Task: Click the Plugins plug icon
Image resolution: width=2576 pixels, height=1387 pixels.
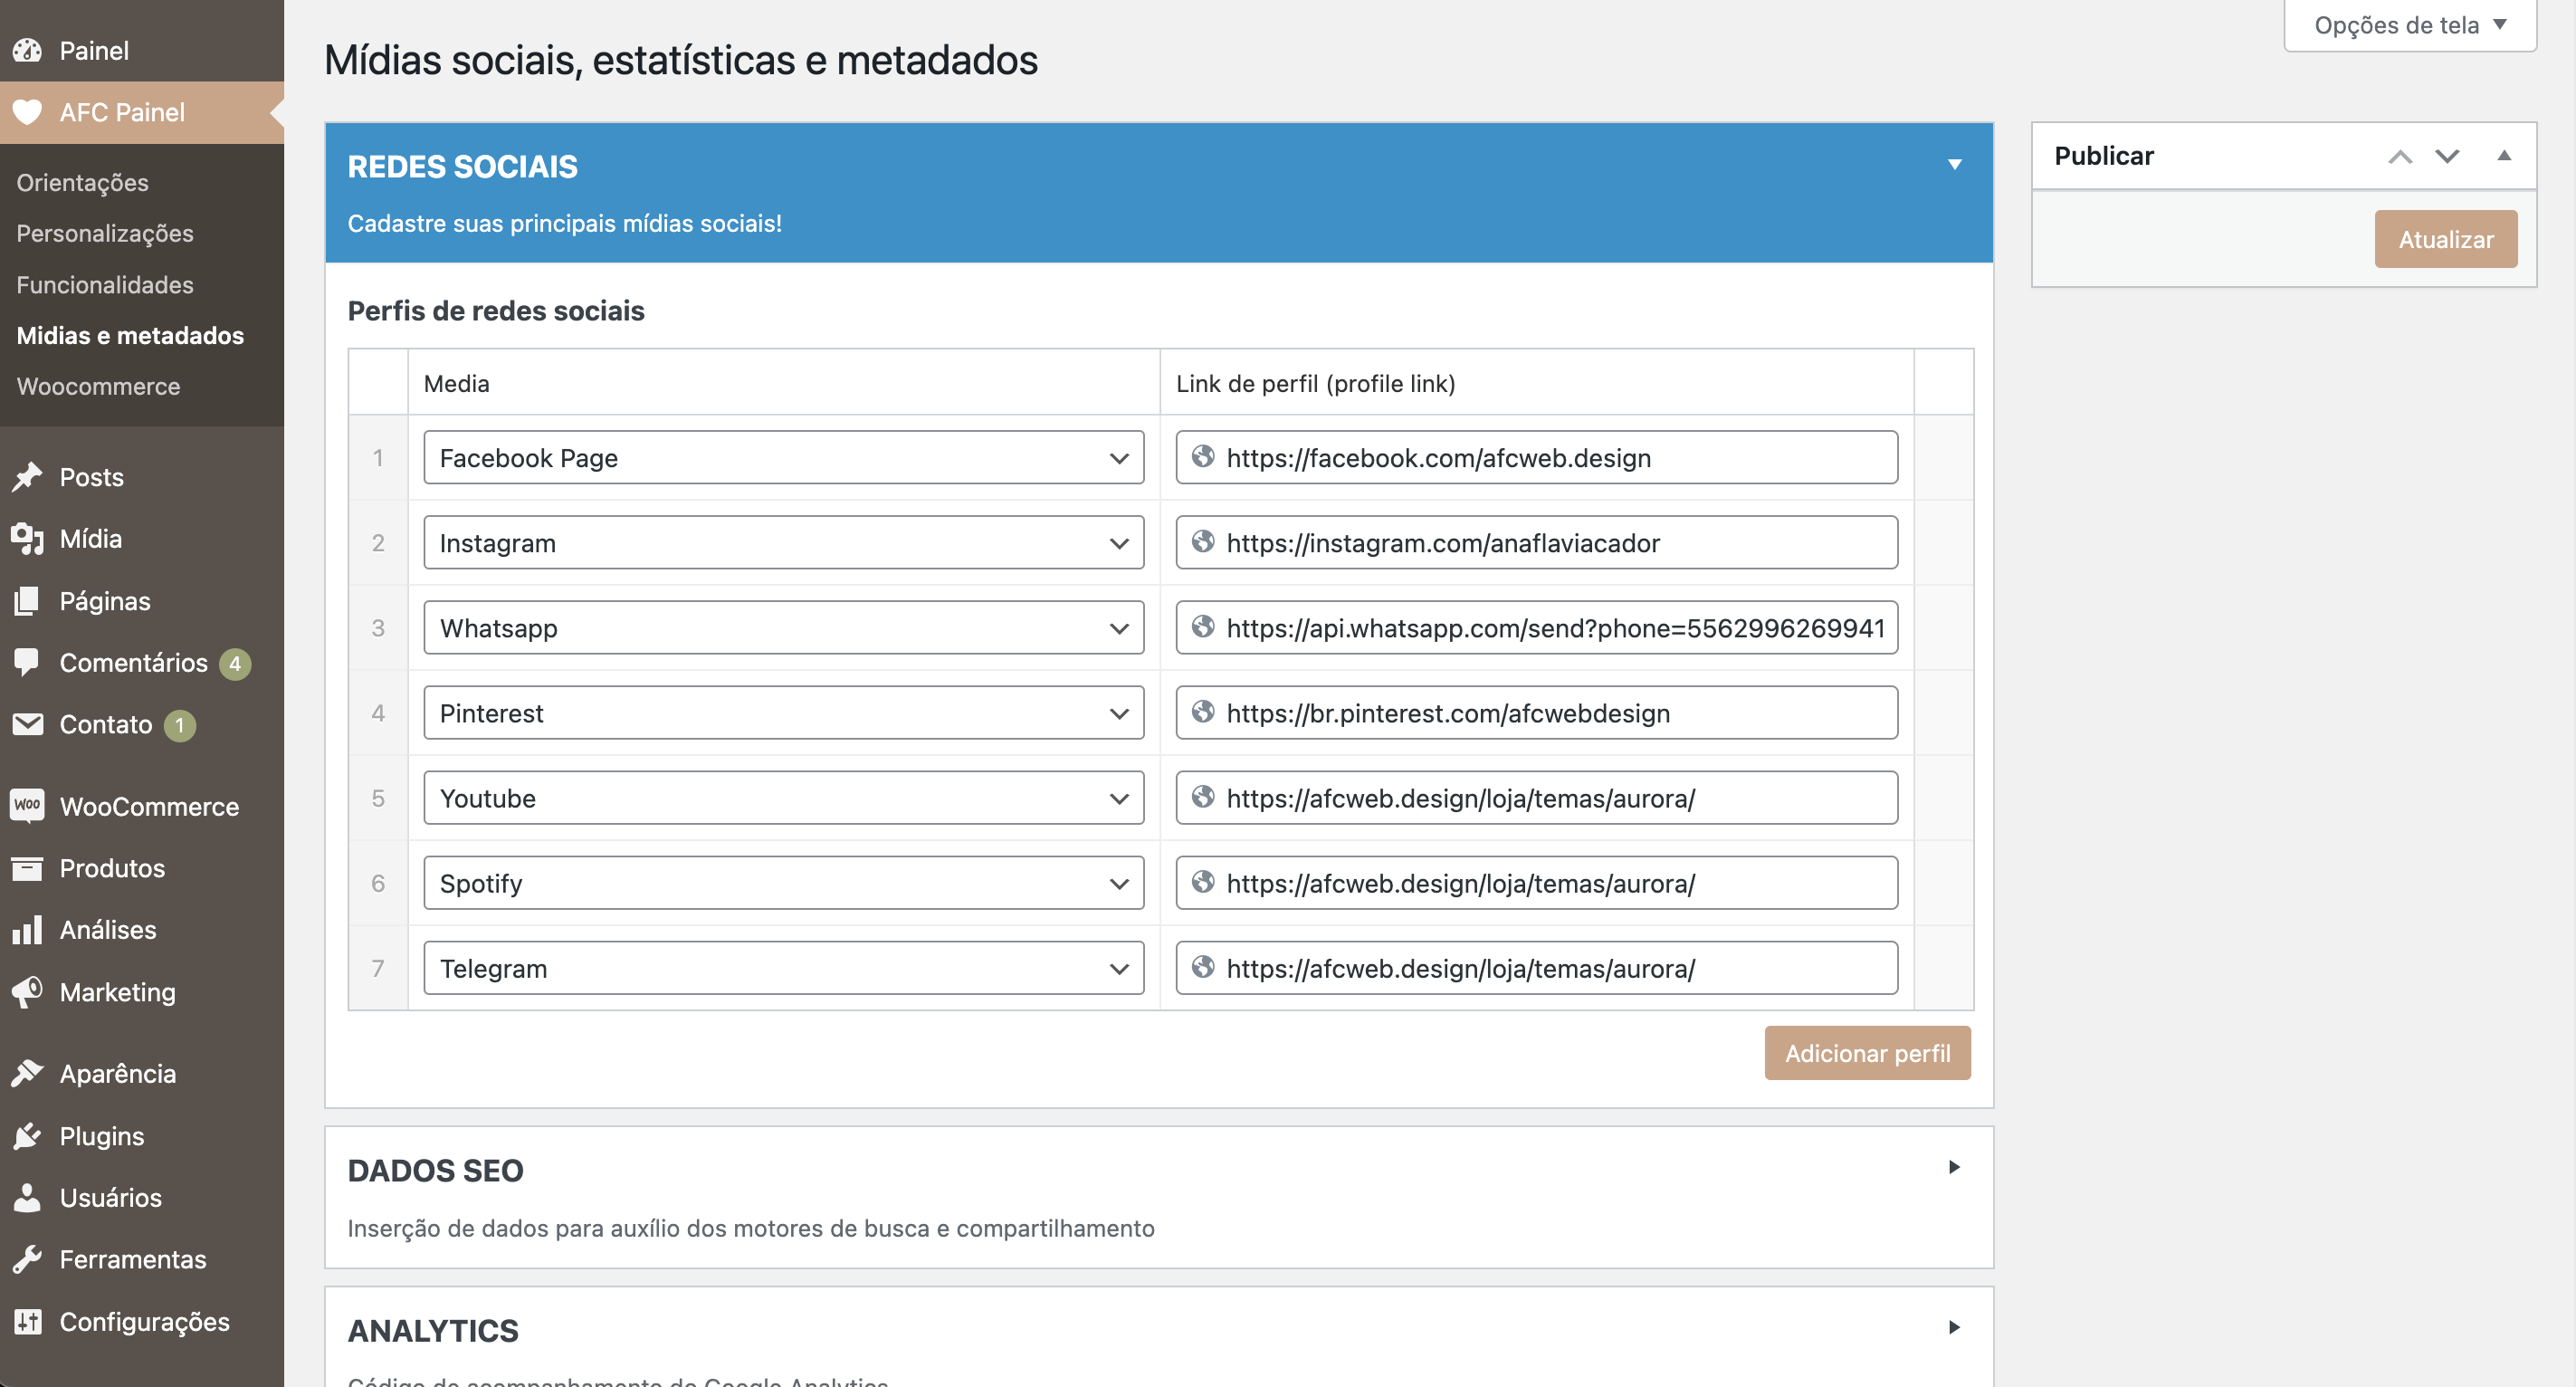Action: [28, 1136]
